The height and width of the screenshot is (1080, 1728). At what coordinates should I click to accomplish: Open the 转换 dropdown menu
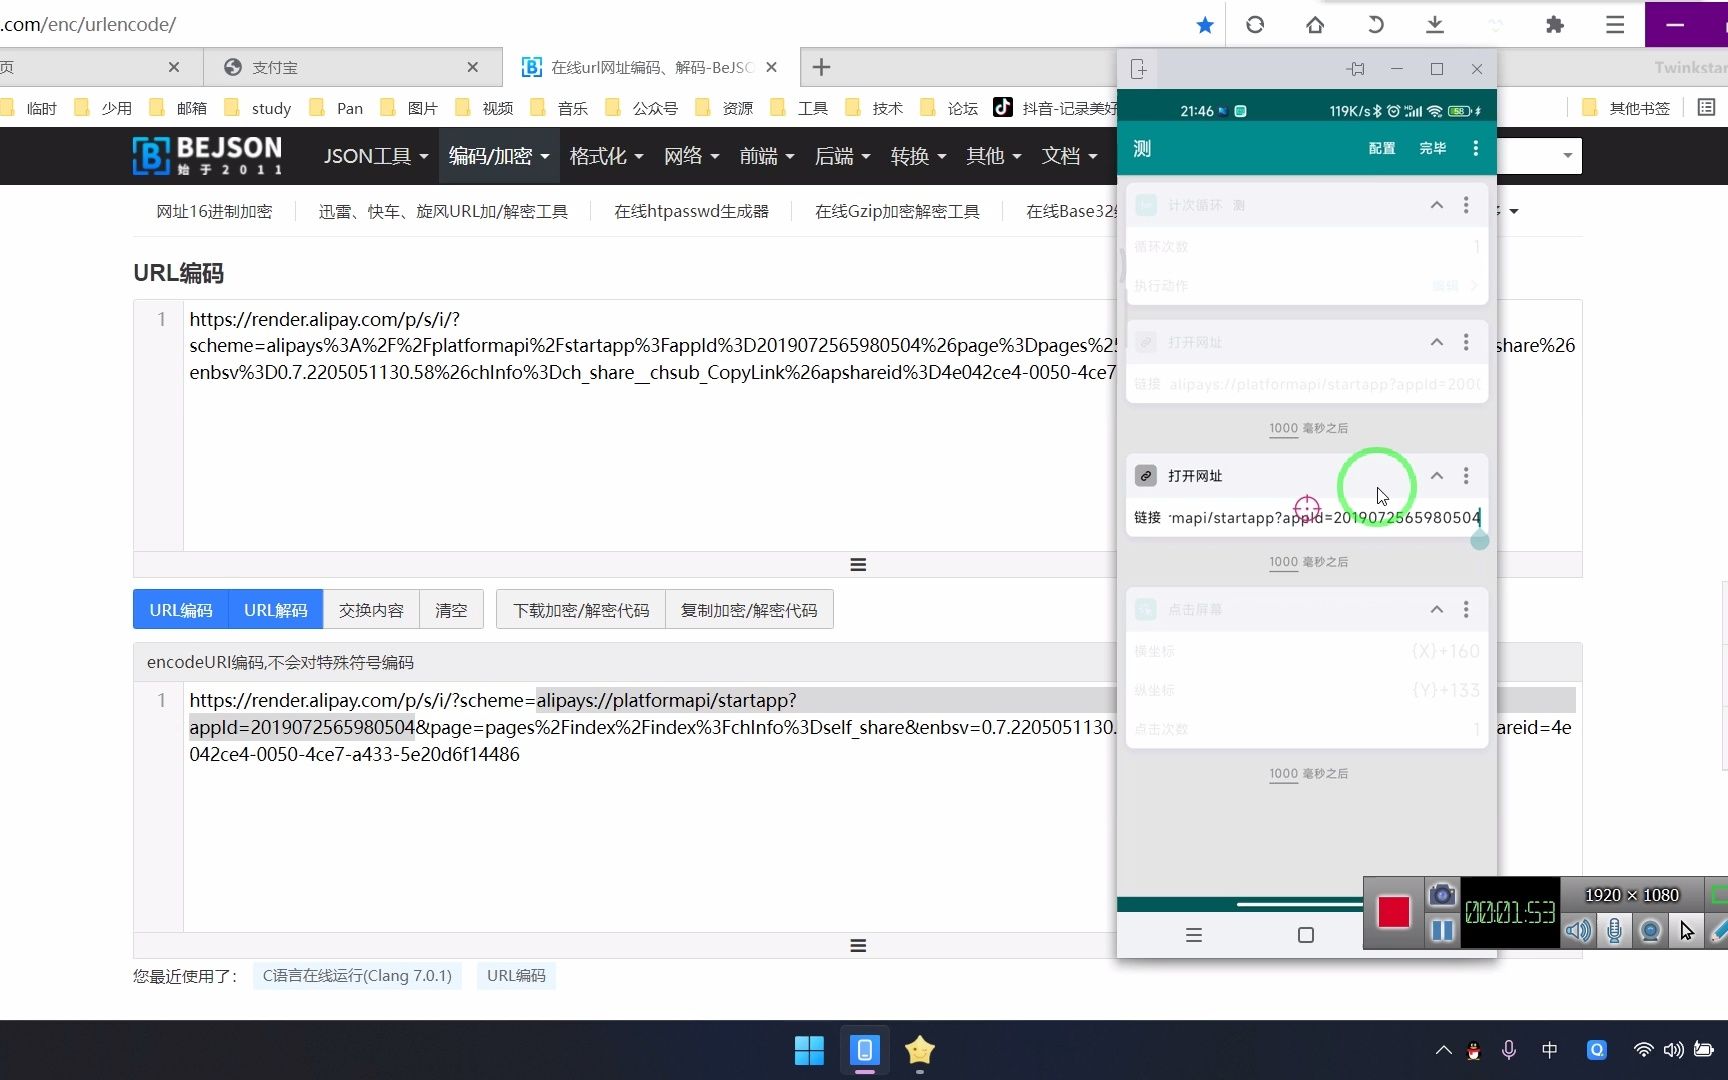[918, 156]
